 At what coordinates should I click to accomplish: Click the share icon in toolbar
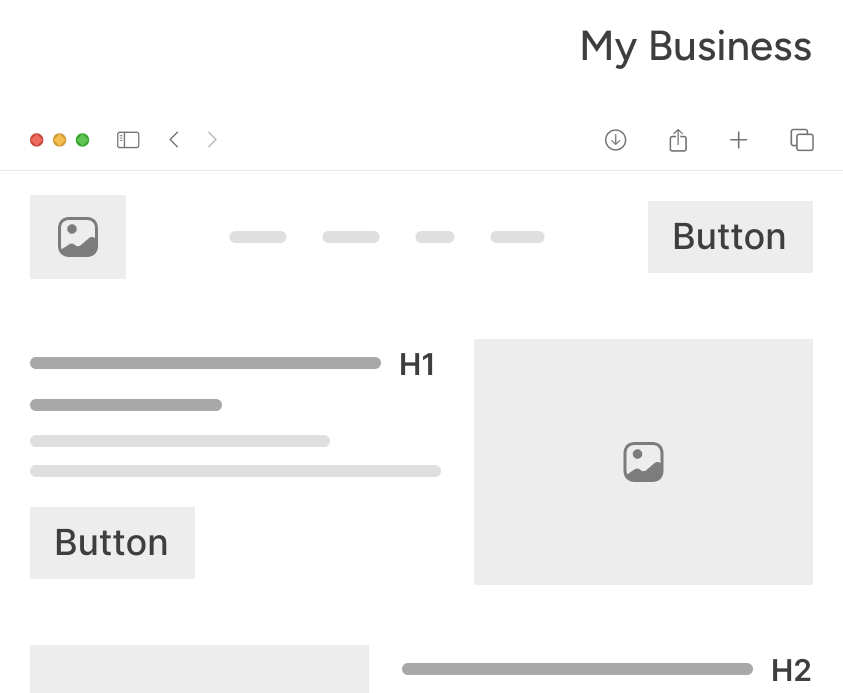(x=678, y=140)
